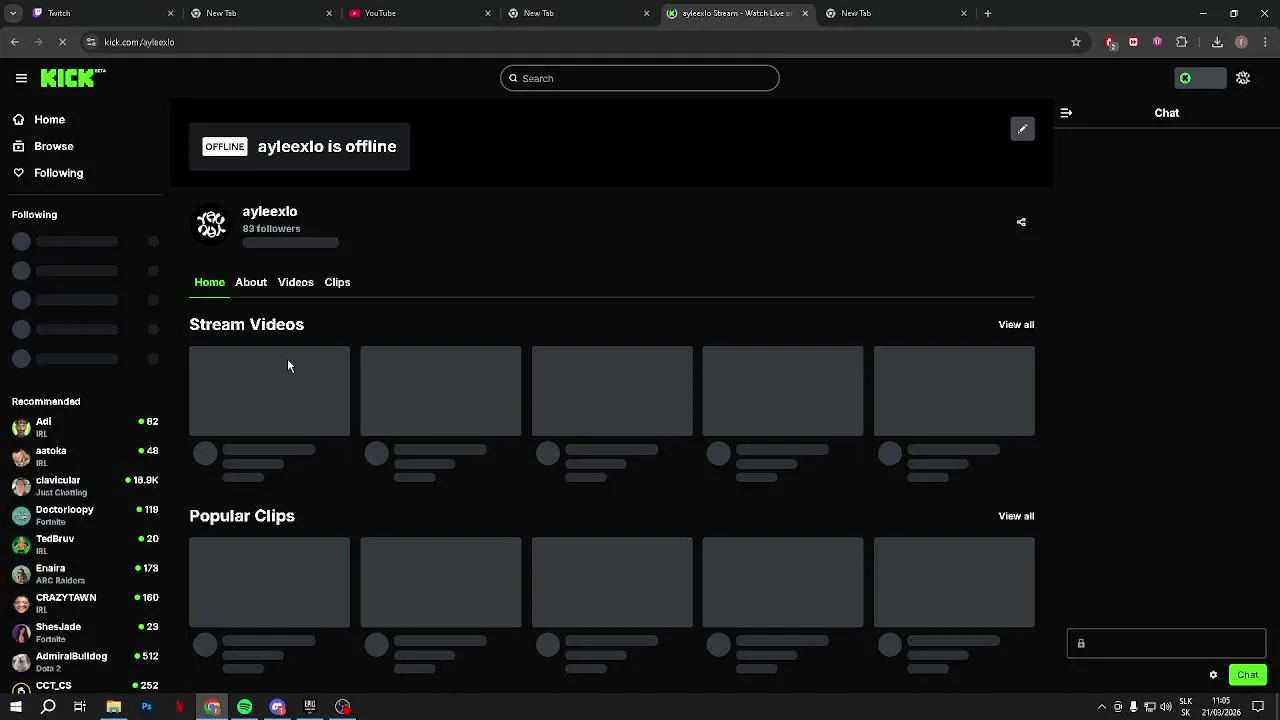This screenshot has height=720, width=1280.
Task: Open Browse in the sidebar
Action: pyautogui.click(x=54, y=146)
